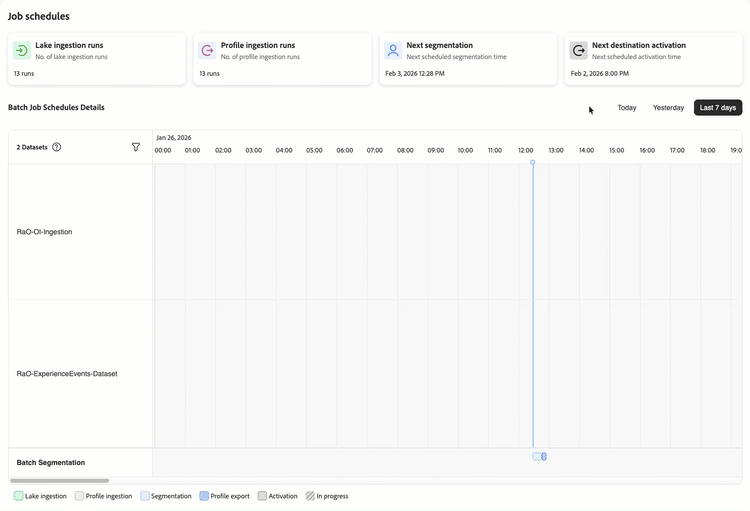Click the Segmentation legend swatch

pyautogui.click(x=145, y=496)
